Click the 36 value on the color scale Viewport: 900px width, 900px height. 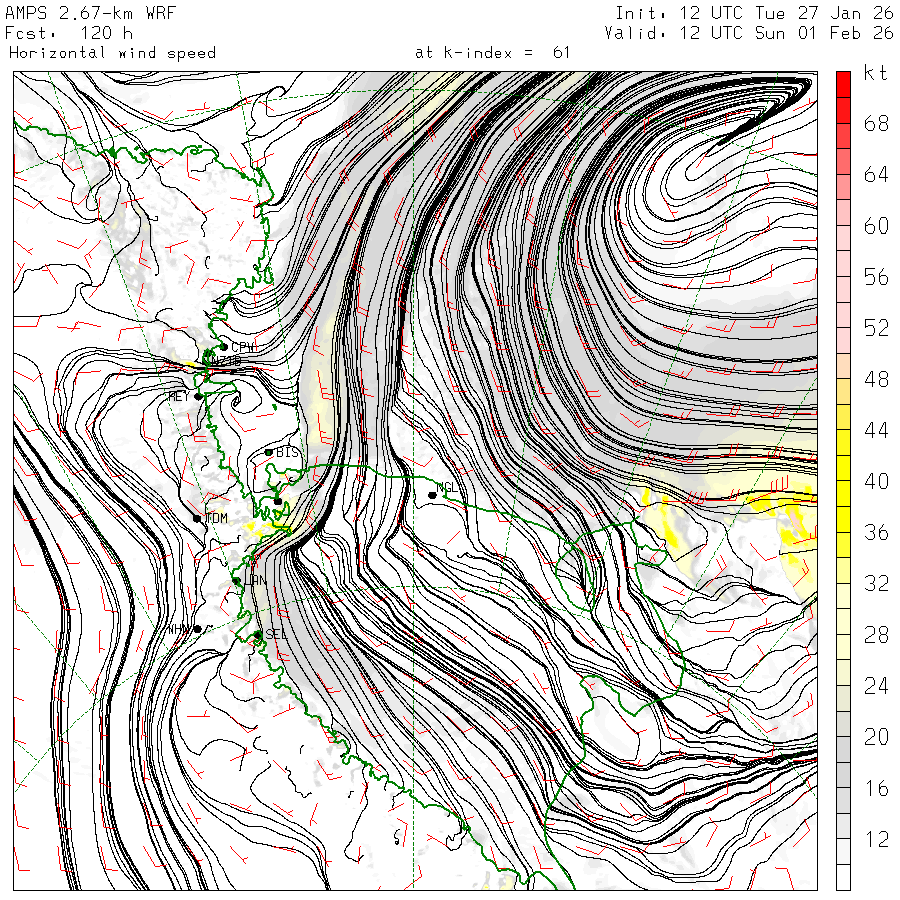click(x=876, y=533)
